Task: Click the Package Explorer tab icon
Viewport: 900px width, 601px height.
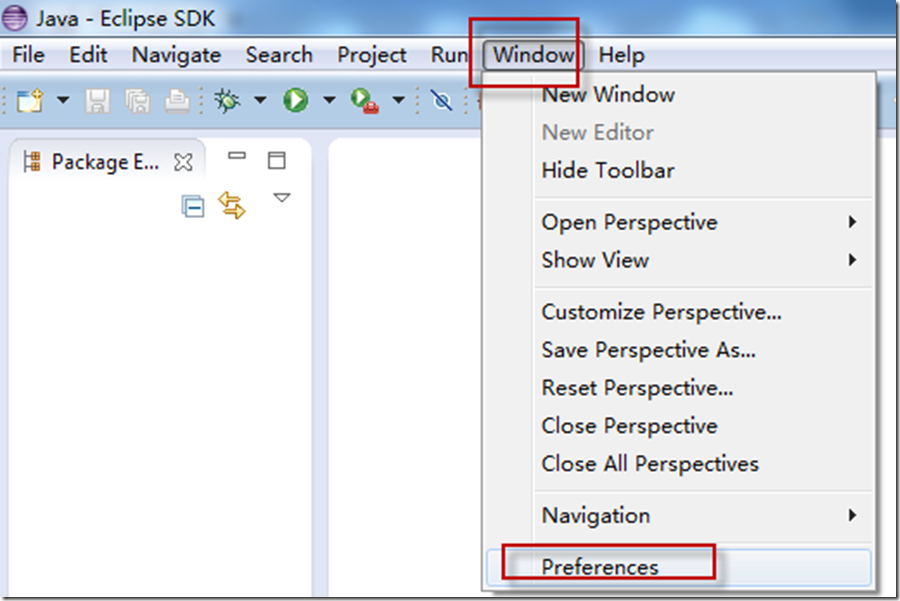Action: point(32,162)
